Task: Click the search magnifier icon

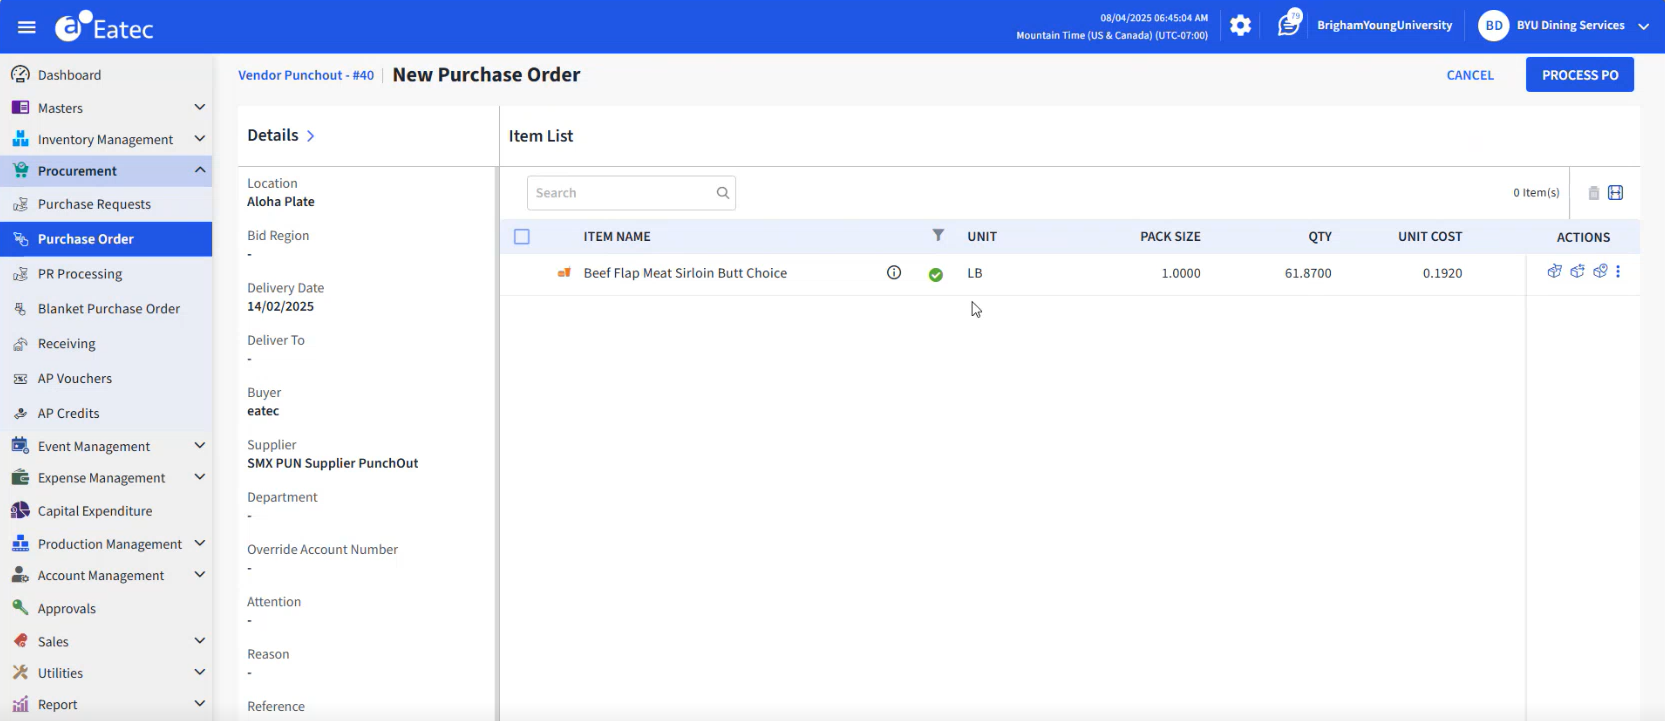Action: pyautogui.click(x=722, y=193)
